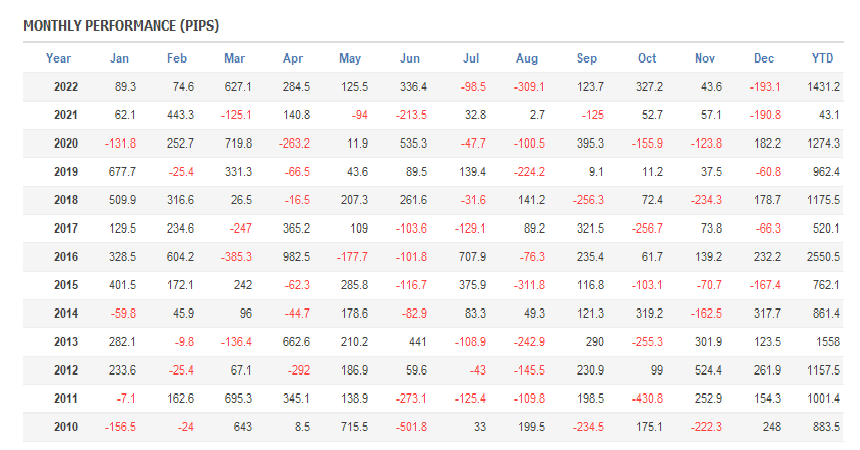
Task: Click the Jan column header
Action: 119,59
